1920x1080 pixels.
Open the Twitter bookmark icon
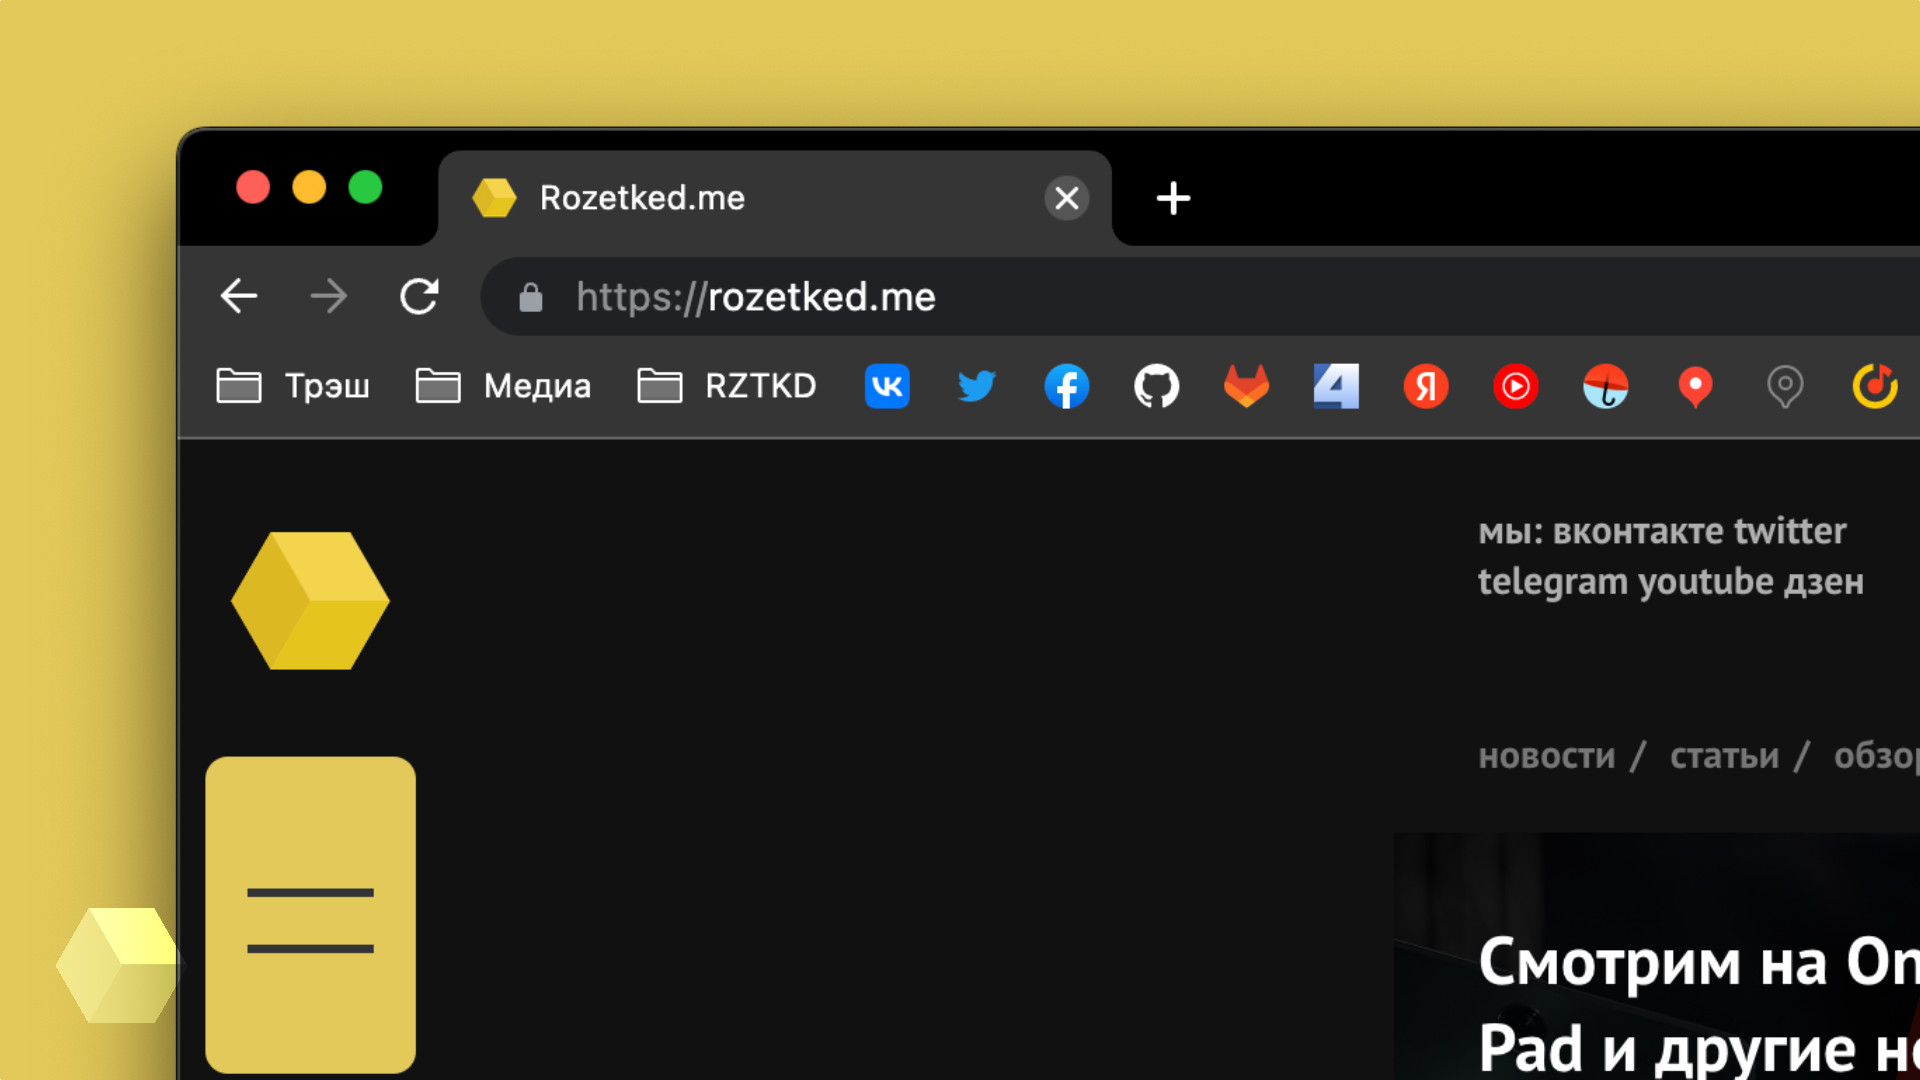point(976,384)
